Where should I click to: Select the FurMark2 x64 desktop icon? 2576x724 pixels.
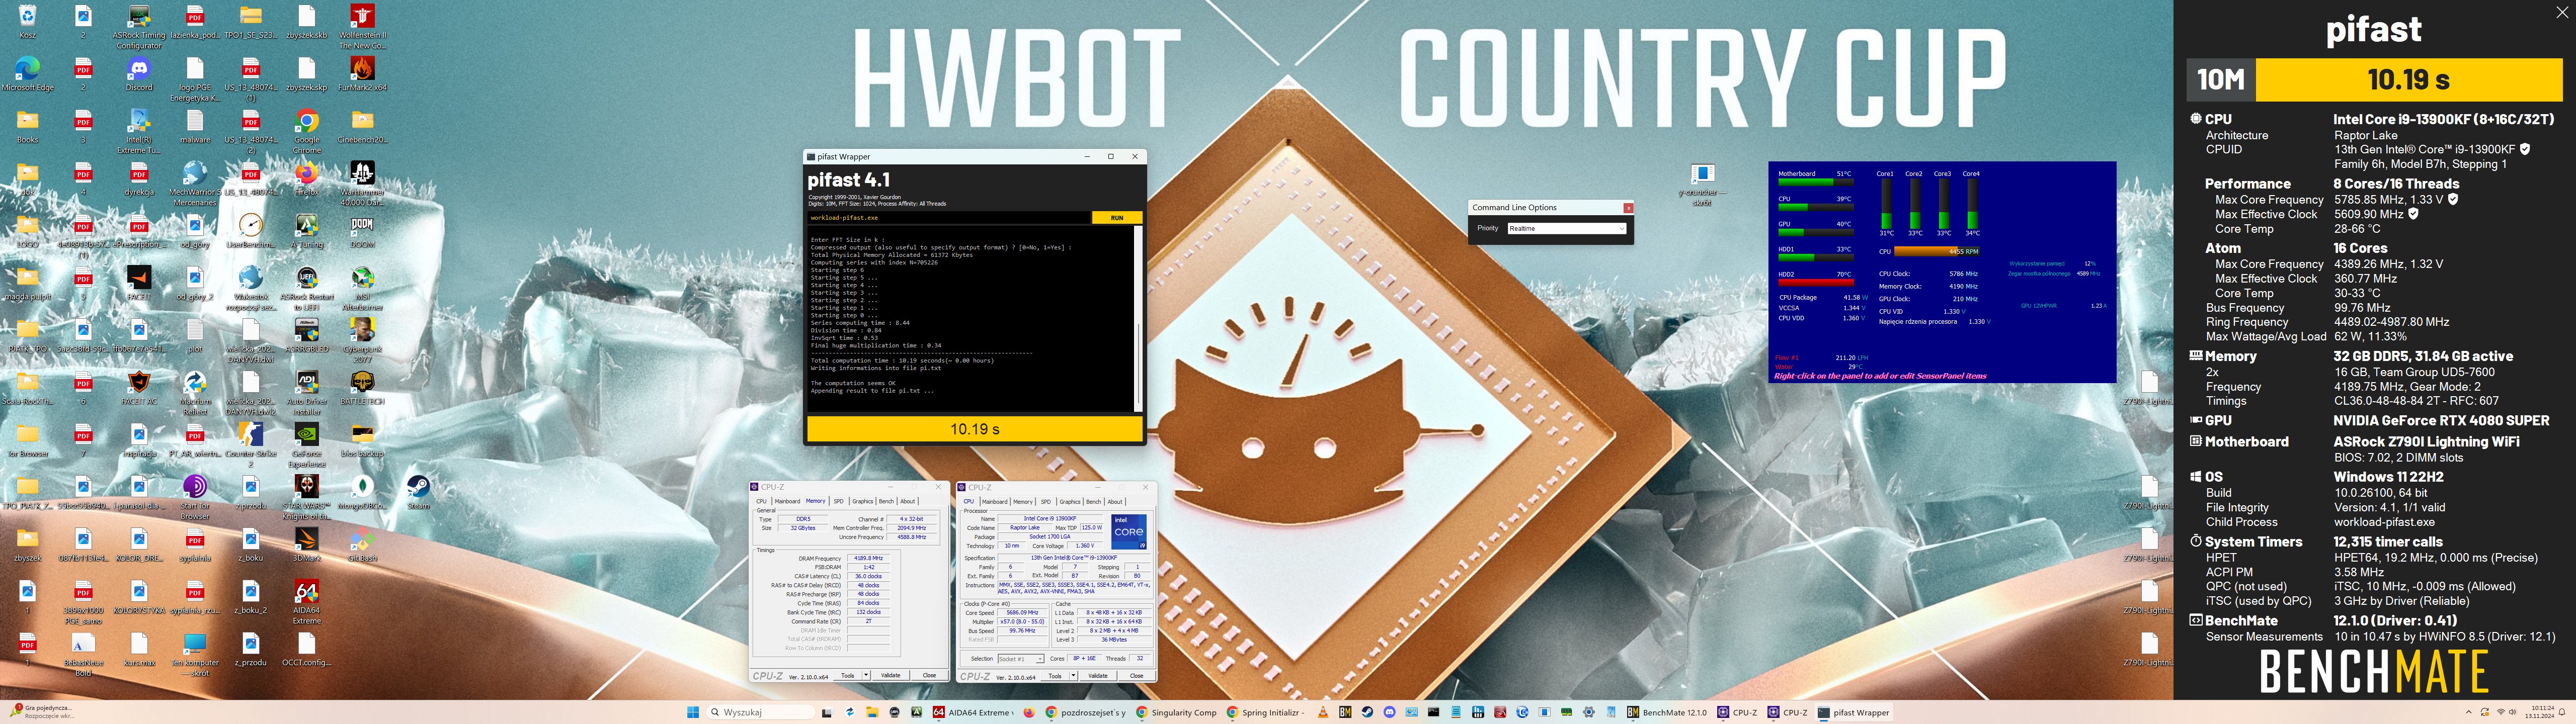[362, 74]
